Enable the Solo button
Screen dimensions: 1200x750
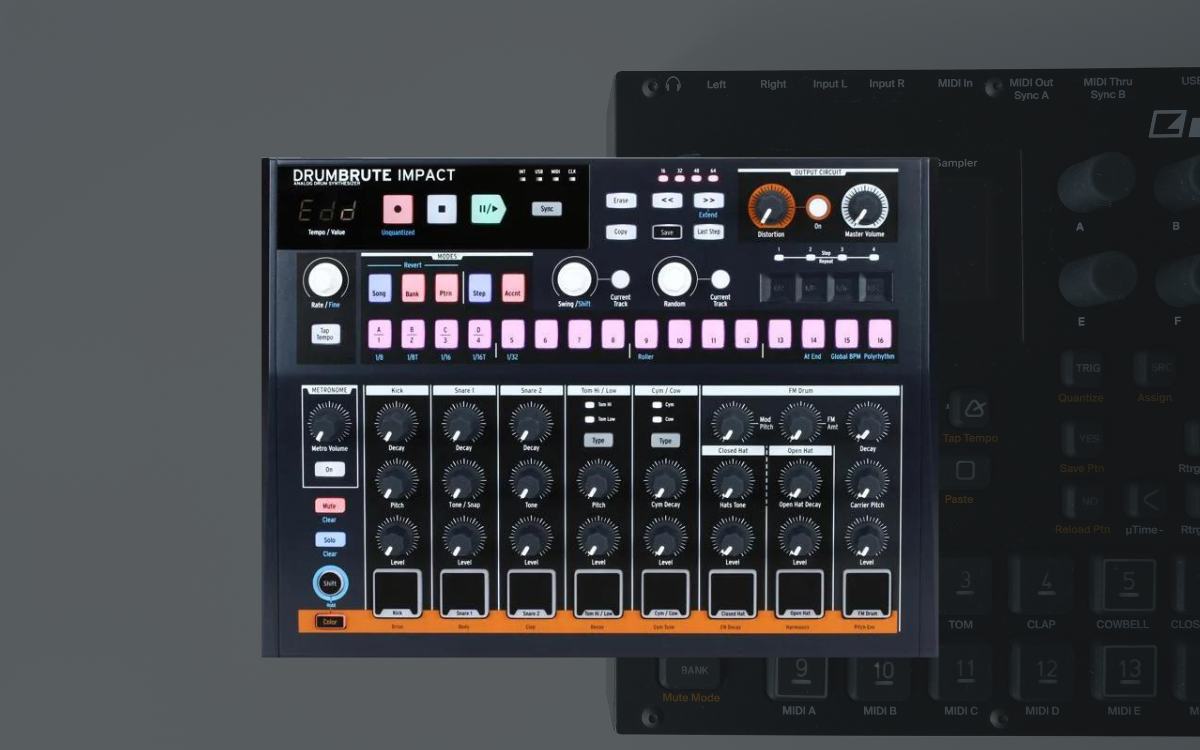pyautogui.click(x=329, y=540)
